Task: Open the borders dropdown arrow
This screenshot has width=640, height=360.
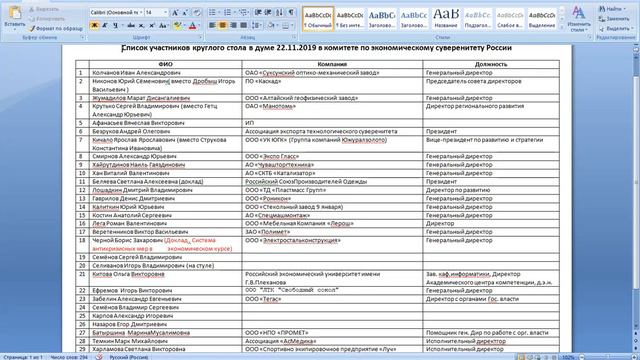Action: tap(293, 25)
